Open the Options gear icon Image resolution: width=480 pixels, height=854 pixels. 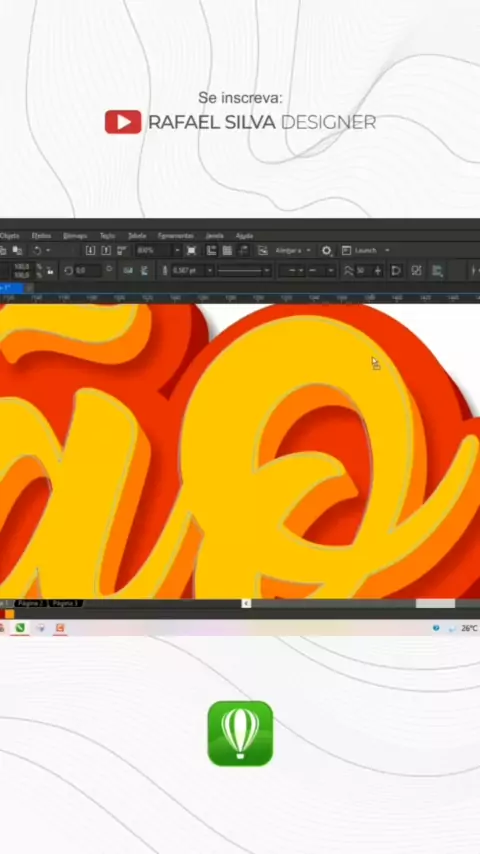326,251
